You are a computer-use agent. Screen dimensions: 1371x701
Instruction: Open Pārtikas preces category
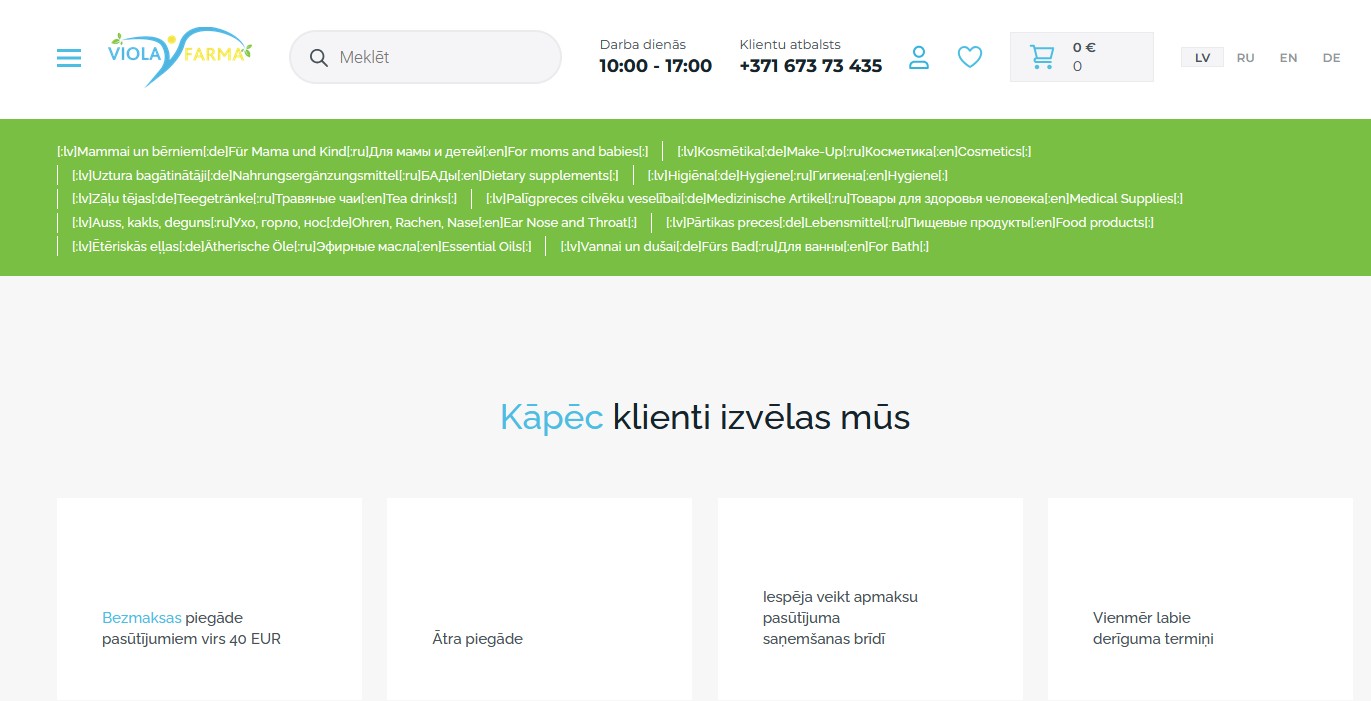click(910, 223)
